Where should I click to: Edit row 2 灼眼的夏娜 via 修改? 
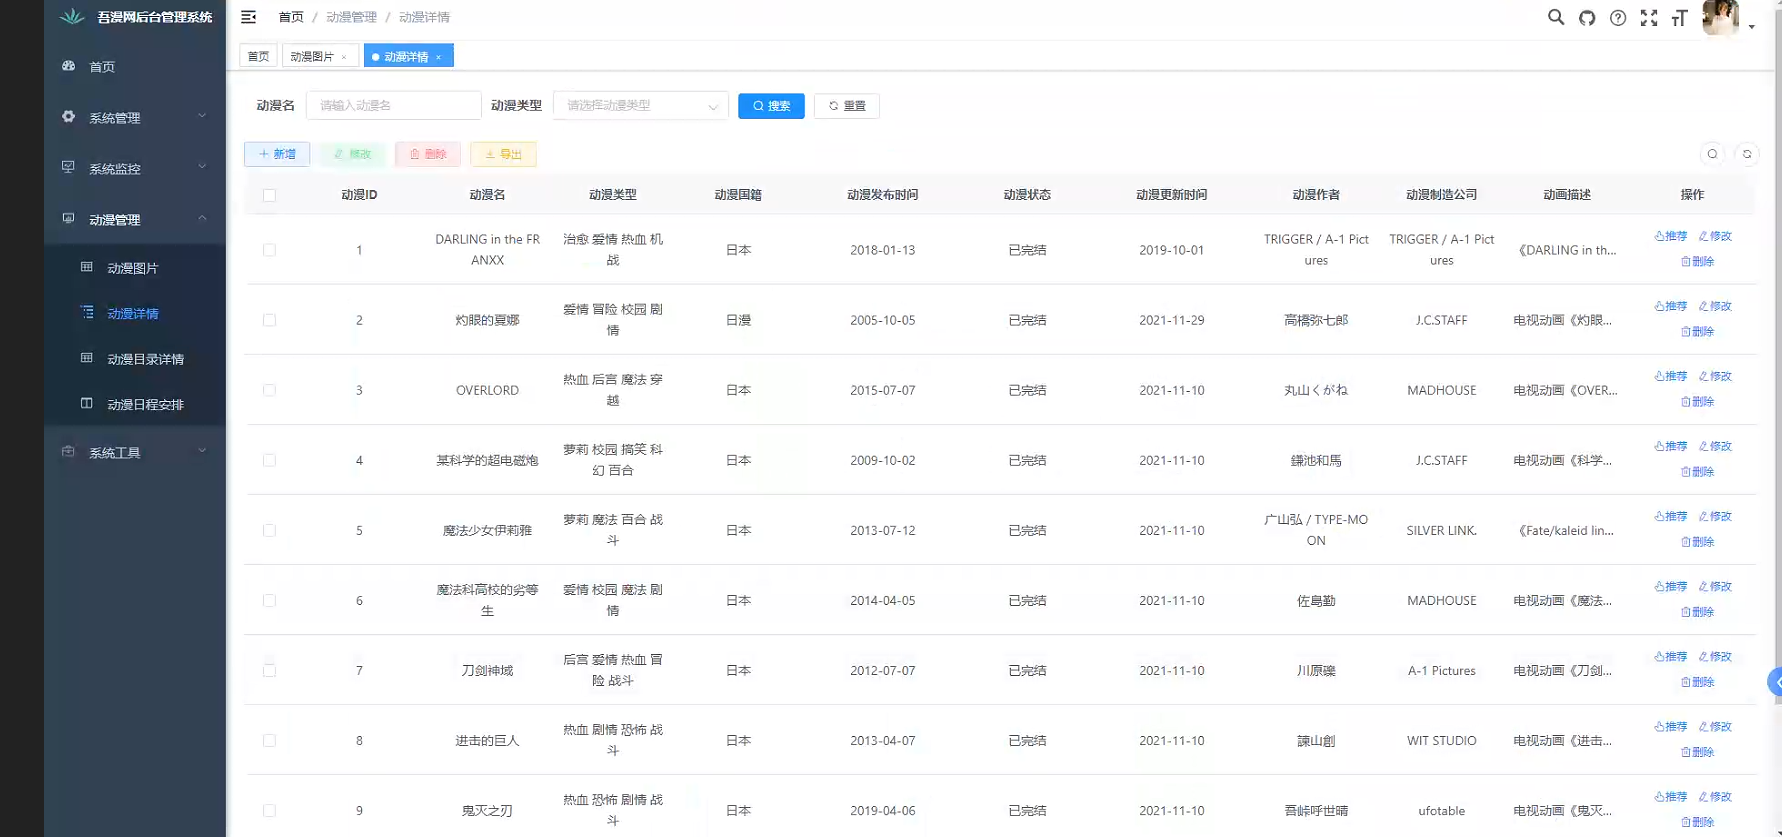tap(1715, 306)
